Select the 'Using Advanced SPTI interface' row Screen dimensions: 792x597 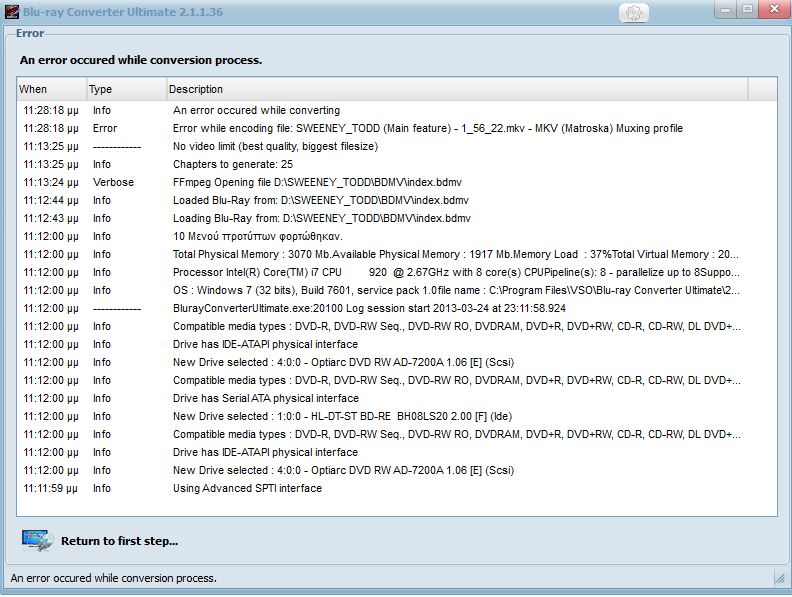pyautogui.click(x=397, y=488)
